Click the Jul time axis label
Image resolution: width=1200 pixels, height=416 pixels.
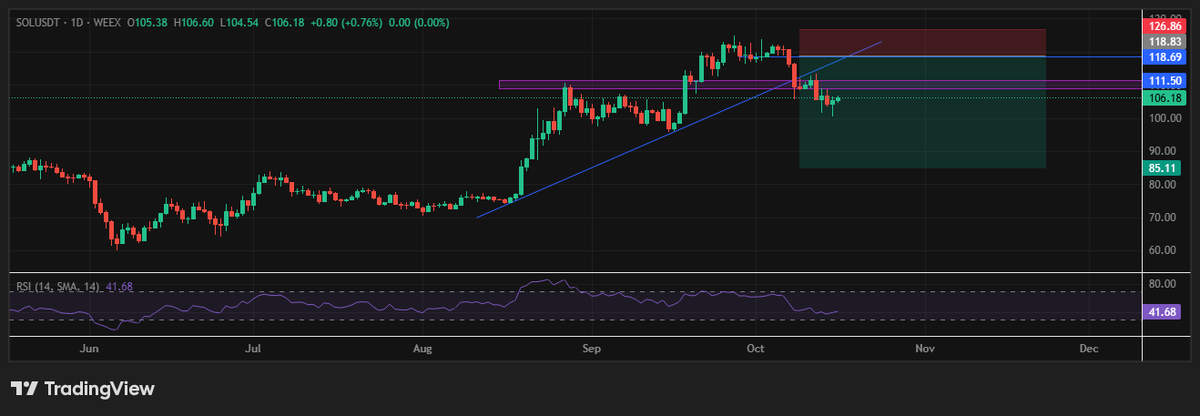[x=253, y=349]
